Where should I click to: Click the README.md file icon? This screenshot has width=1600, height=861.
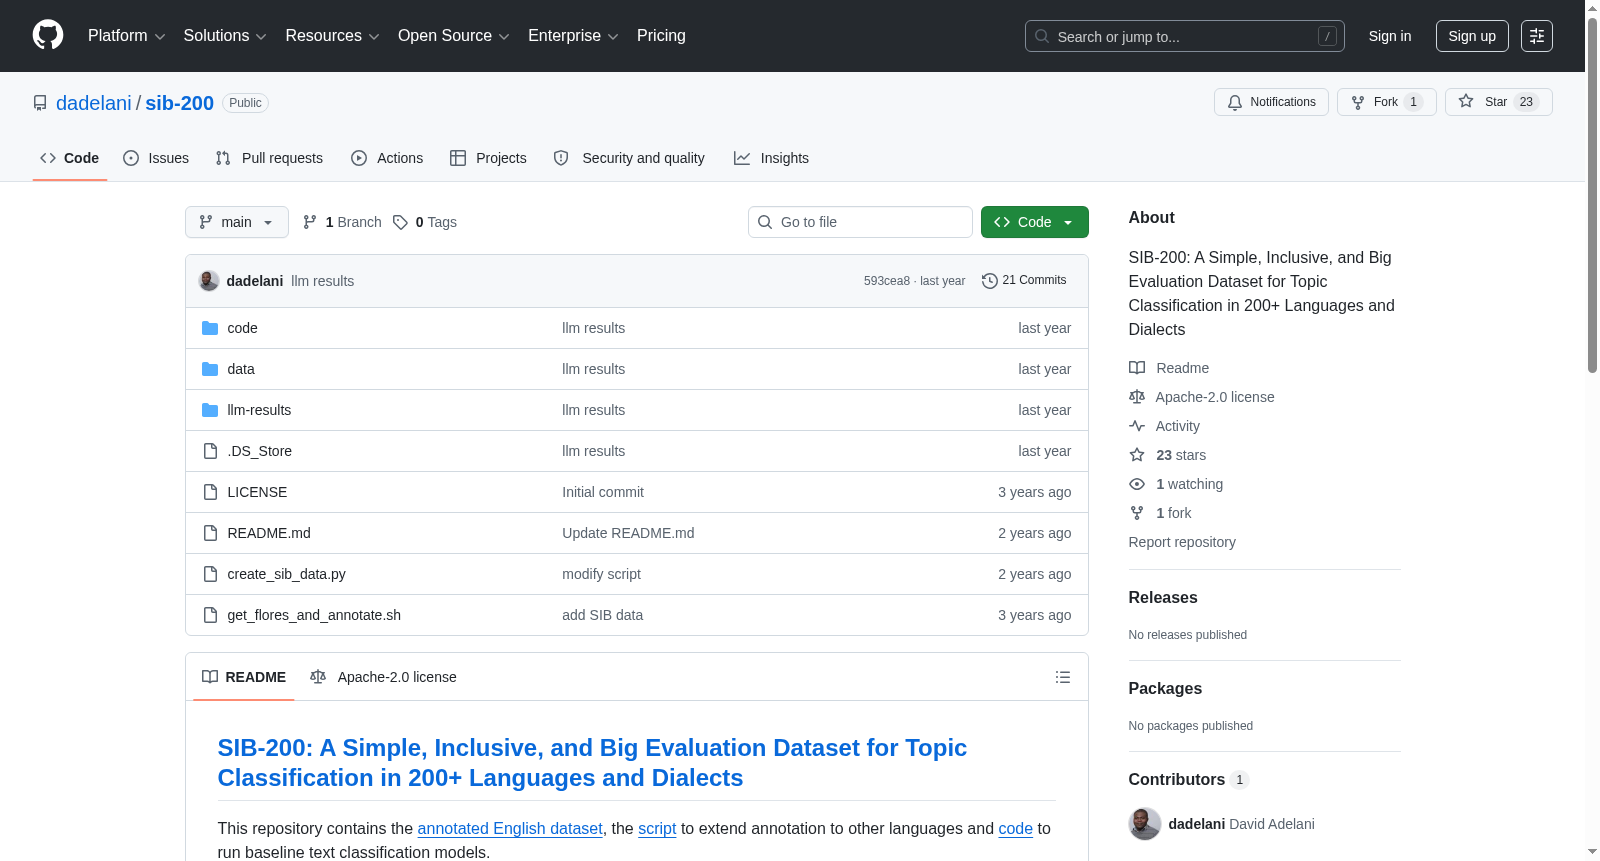coord(210,533)
